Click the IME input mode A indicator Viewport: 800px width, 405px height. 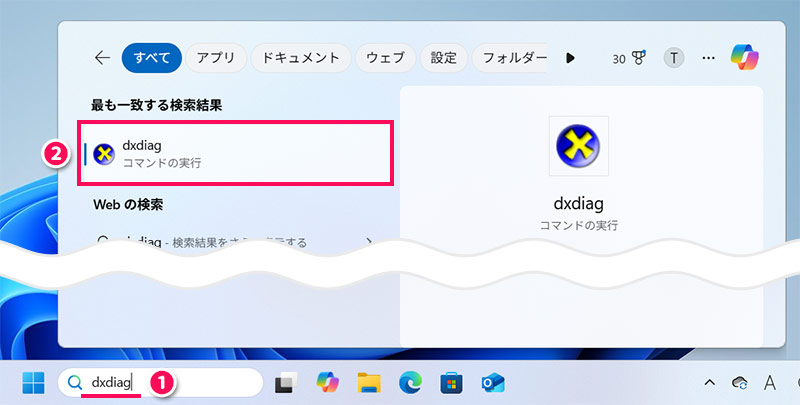coord(770,383)
